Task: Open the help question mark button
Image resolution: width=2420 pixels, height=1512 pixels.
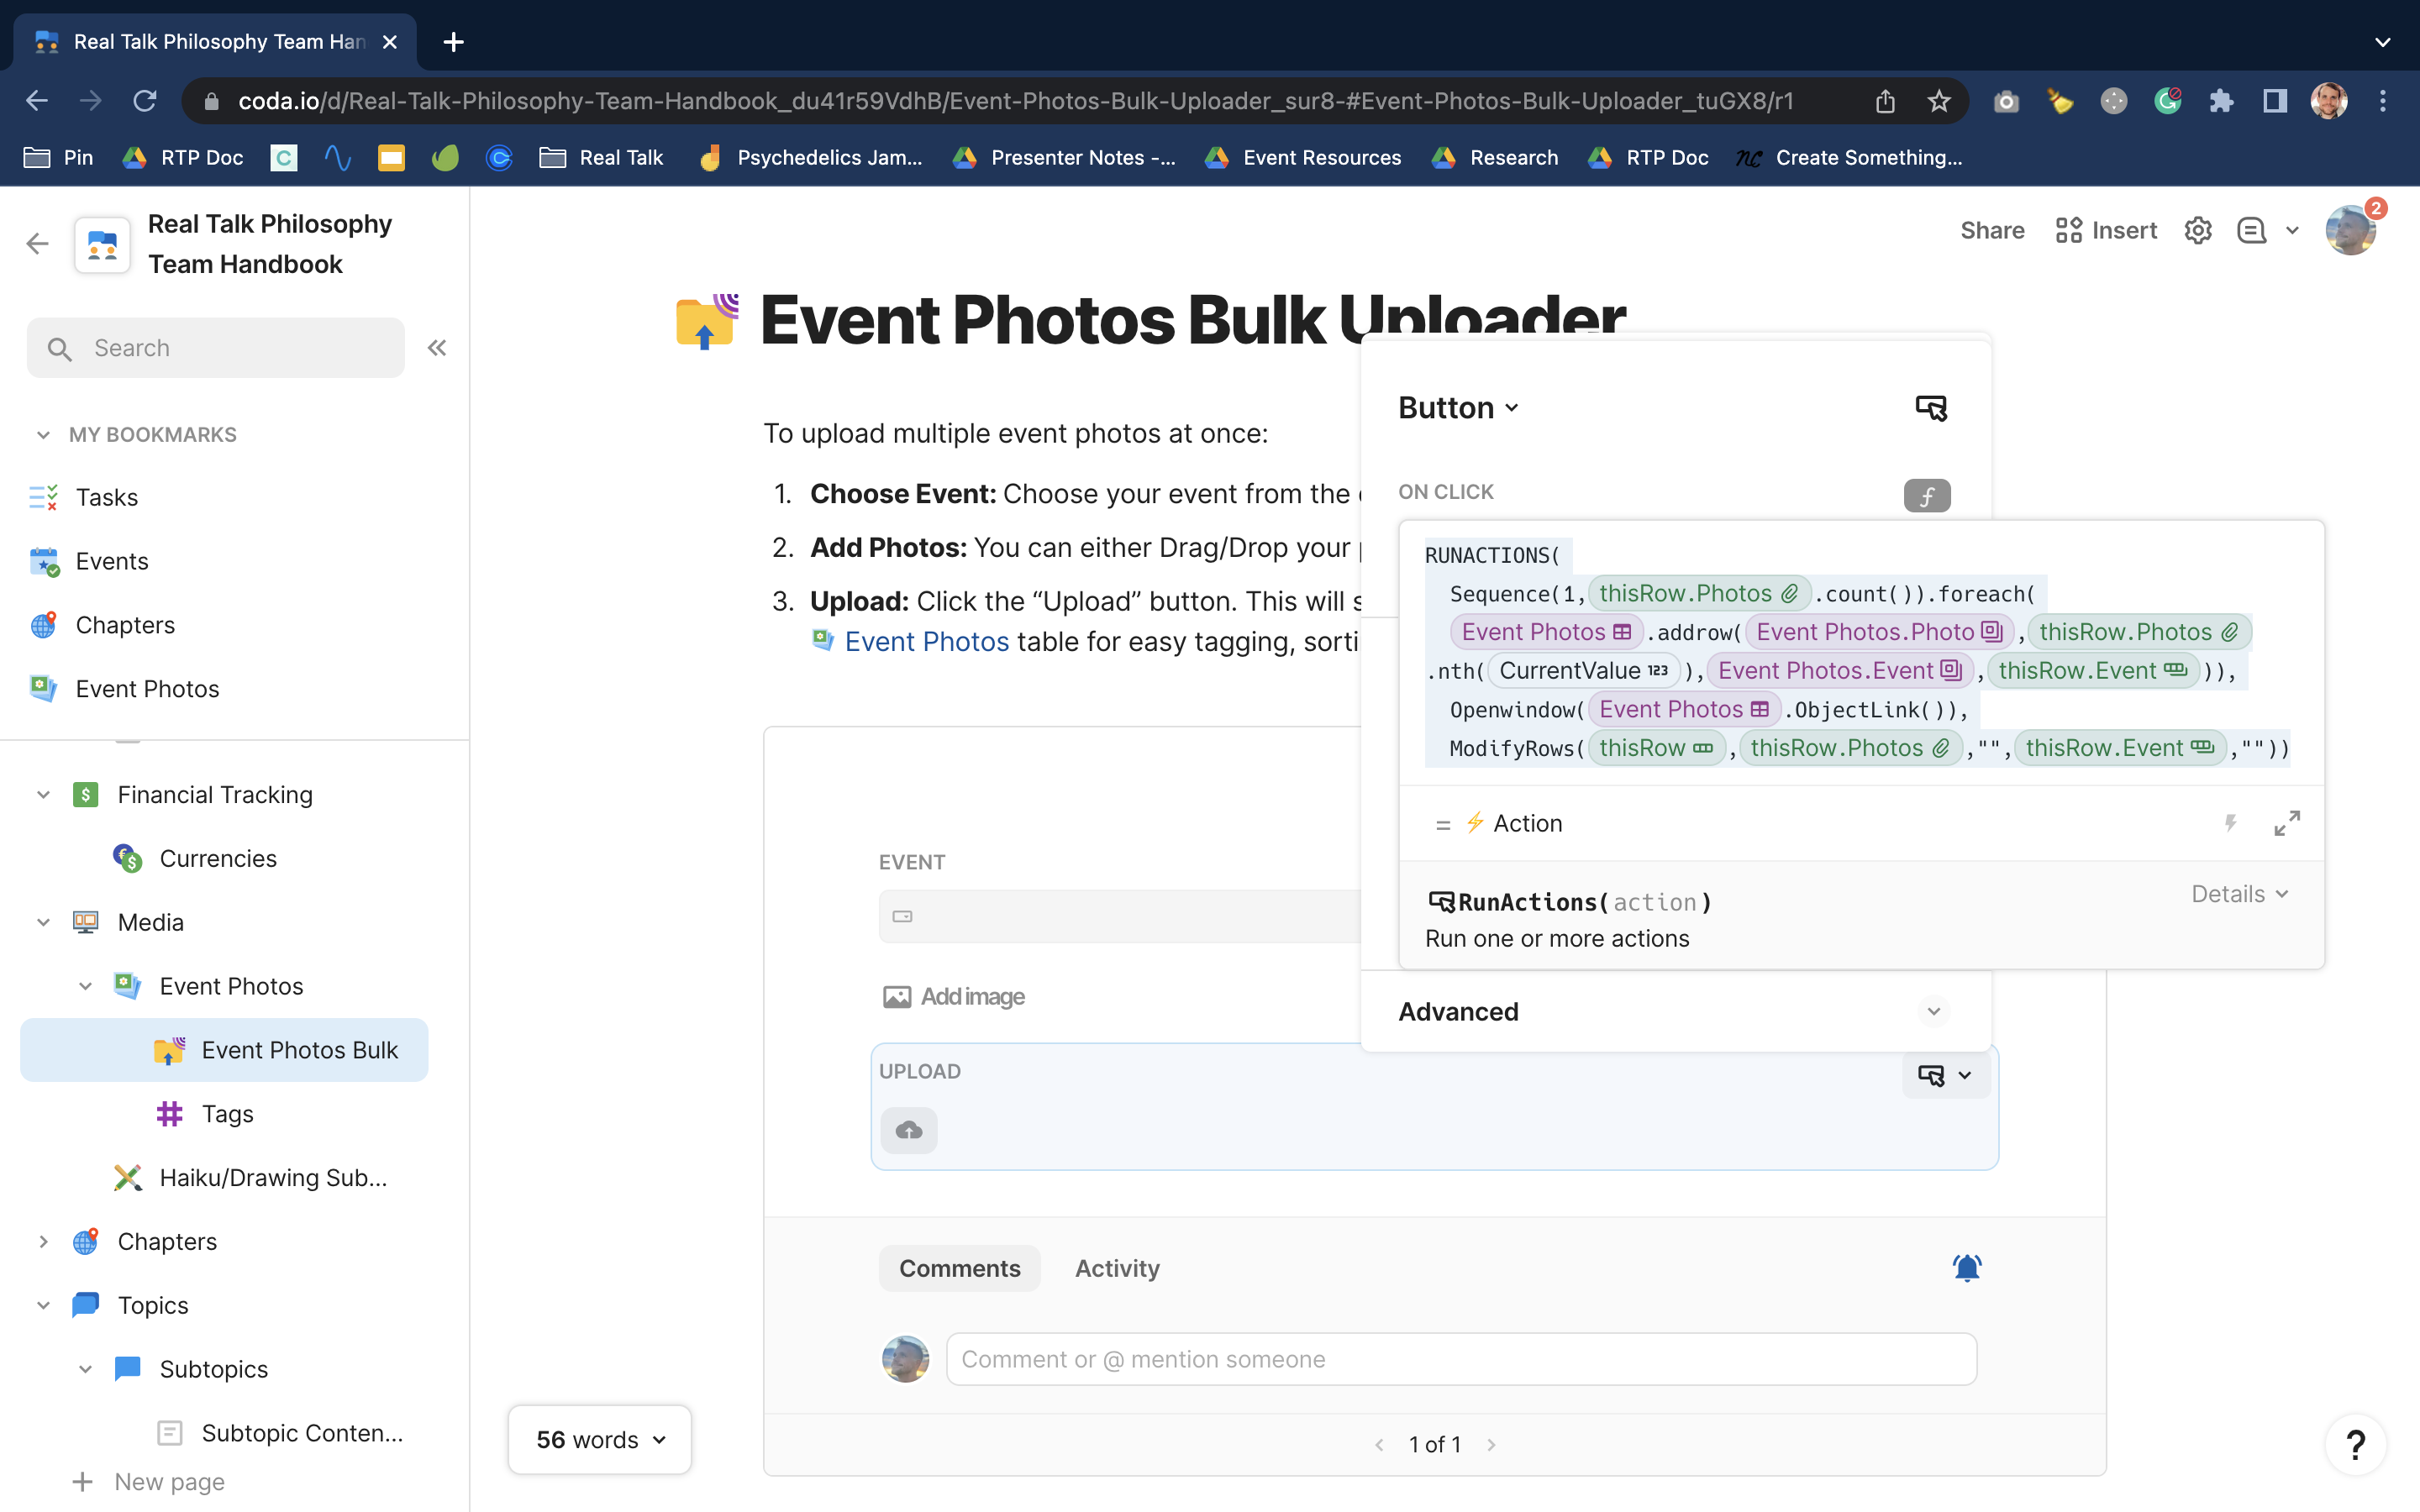Action: point(2355,1444)
